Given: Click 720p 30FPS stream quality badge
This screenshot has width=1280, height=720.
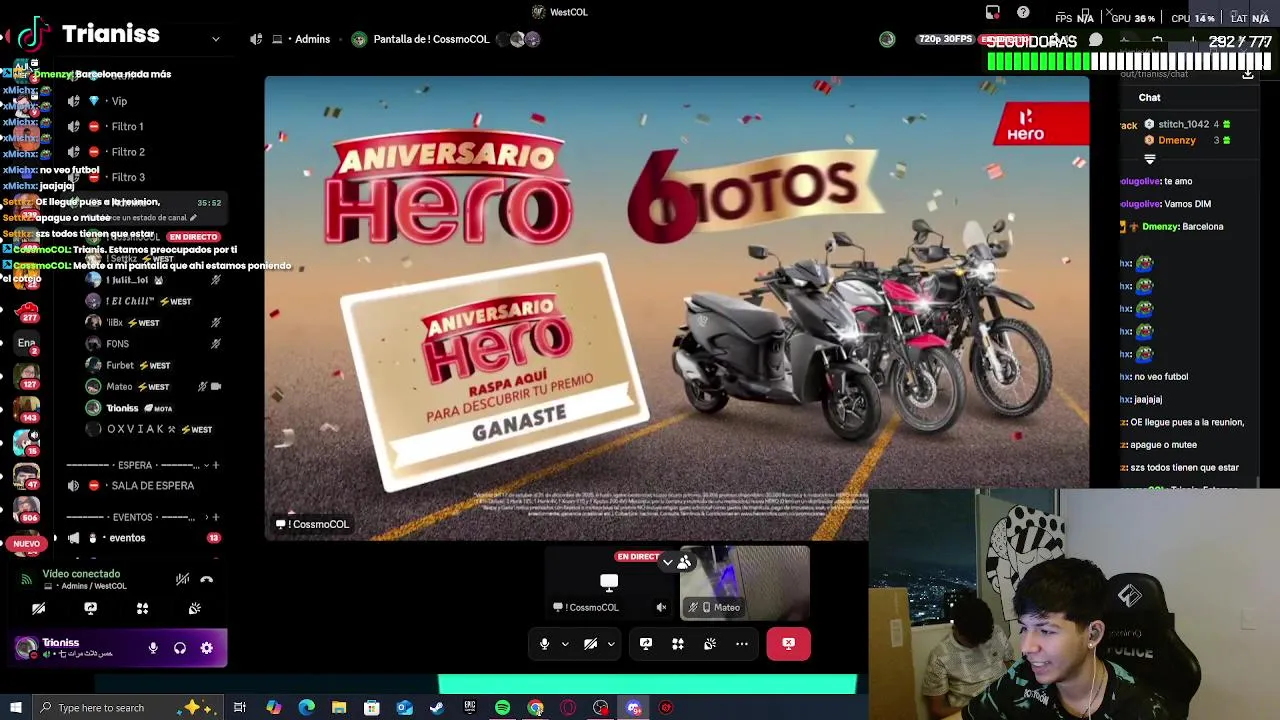Looking at the screenshot, I should coord(945,39).
